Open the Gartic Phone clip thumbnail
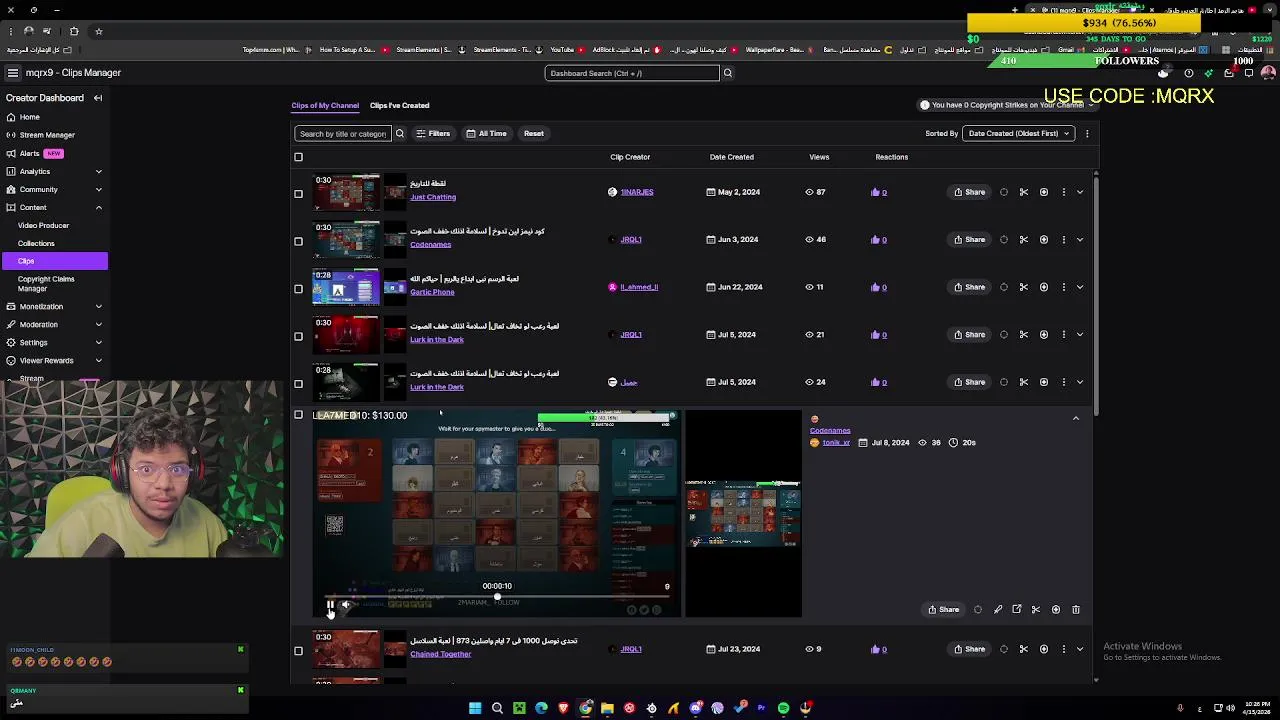Viewport: 1280px width, 720px height. [x=346, y=287]
